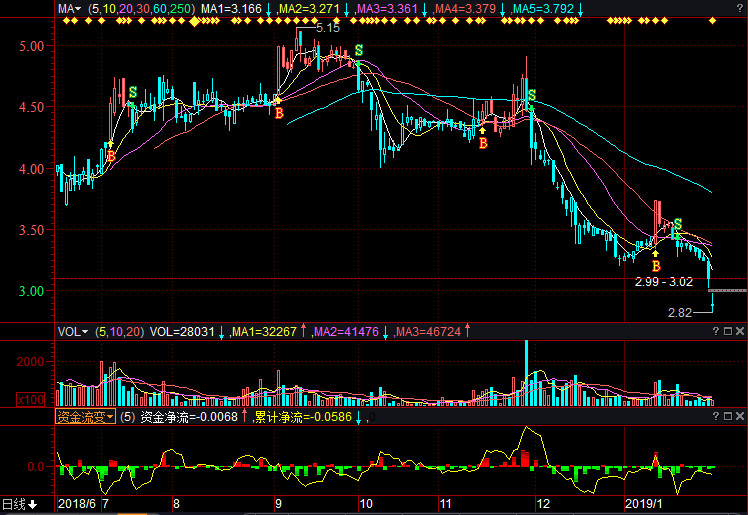Viewport: 748px width, 515px height.
Task: Click the S sell marker before December's drop
Action: click(x=532, y=96)
